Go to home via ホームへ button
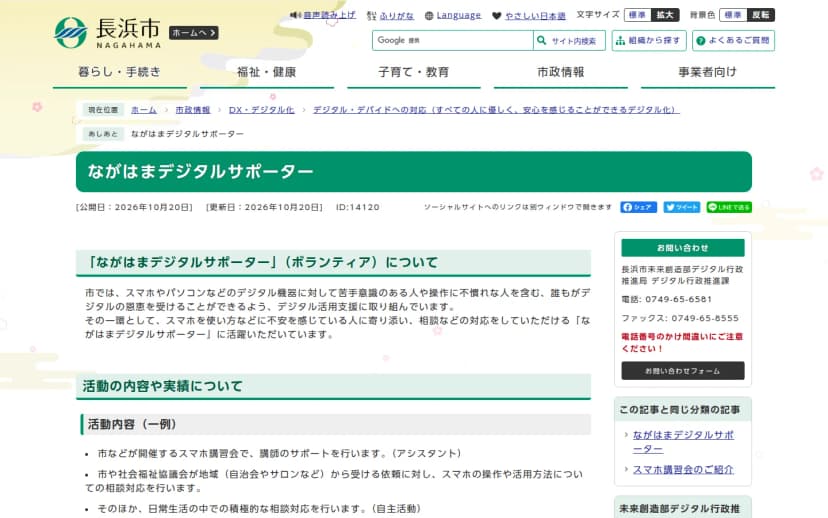Image resolution: width=828 pixels, height=518 pixels. (193, 33)
